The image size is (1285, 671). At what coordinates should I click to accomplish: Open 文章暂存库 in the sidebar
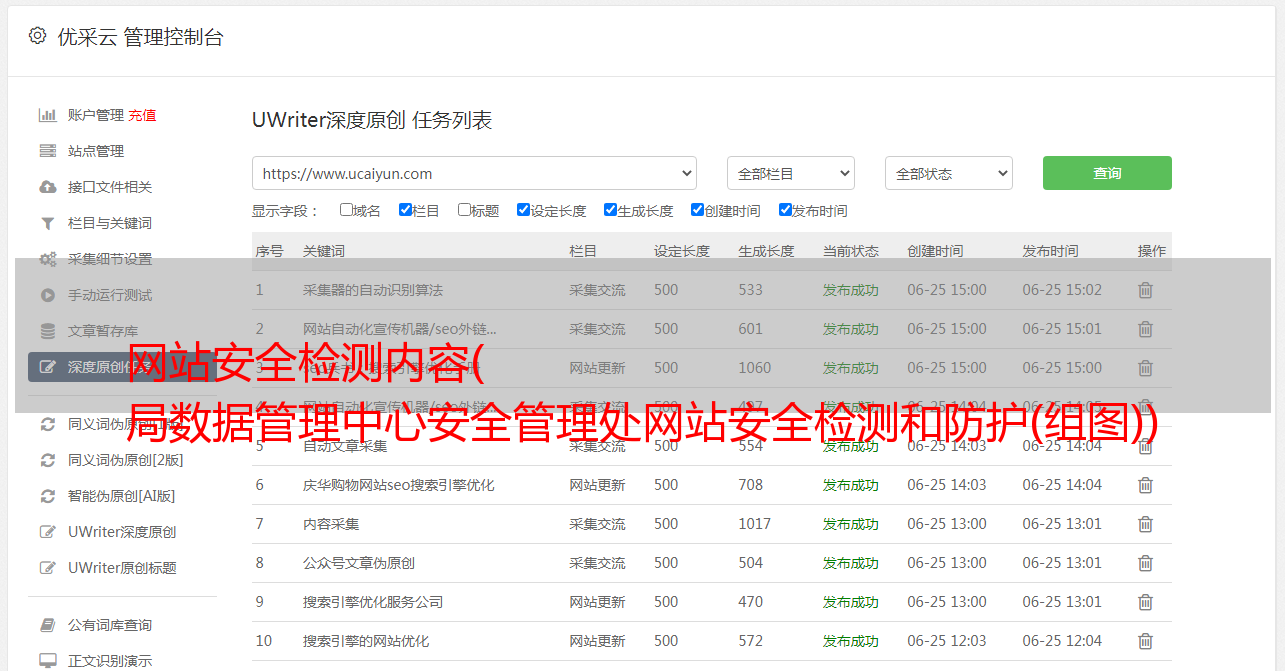click(103, 331)
